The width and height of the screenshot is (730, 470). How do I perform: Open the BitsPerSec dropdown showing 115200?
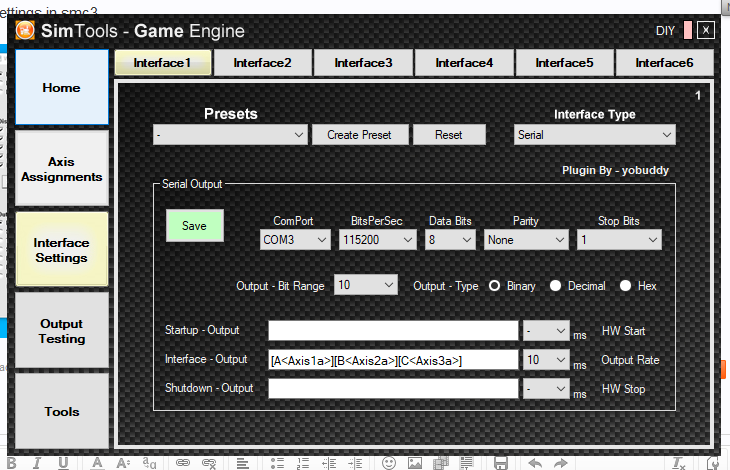click(x=378, y=240)
